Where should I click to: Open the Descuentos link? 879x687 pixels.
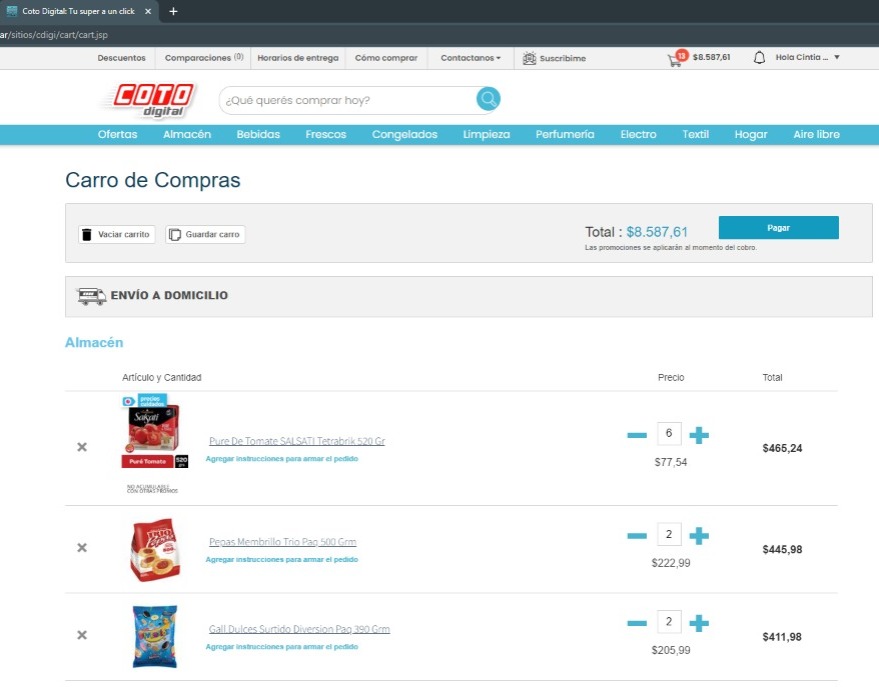121,58
